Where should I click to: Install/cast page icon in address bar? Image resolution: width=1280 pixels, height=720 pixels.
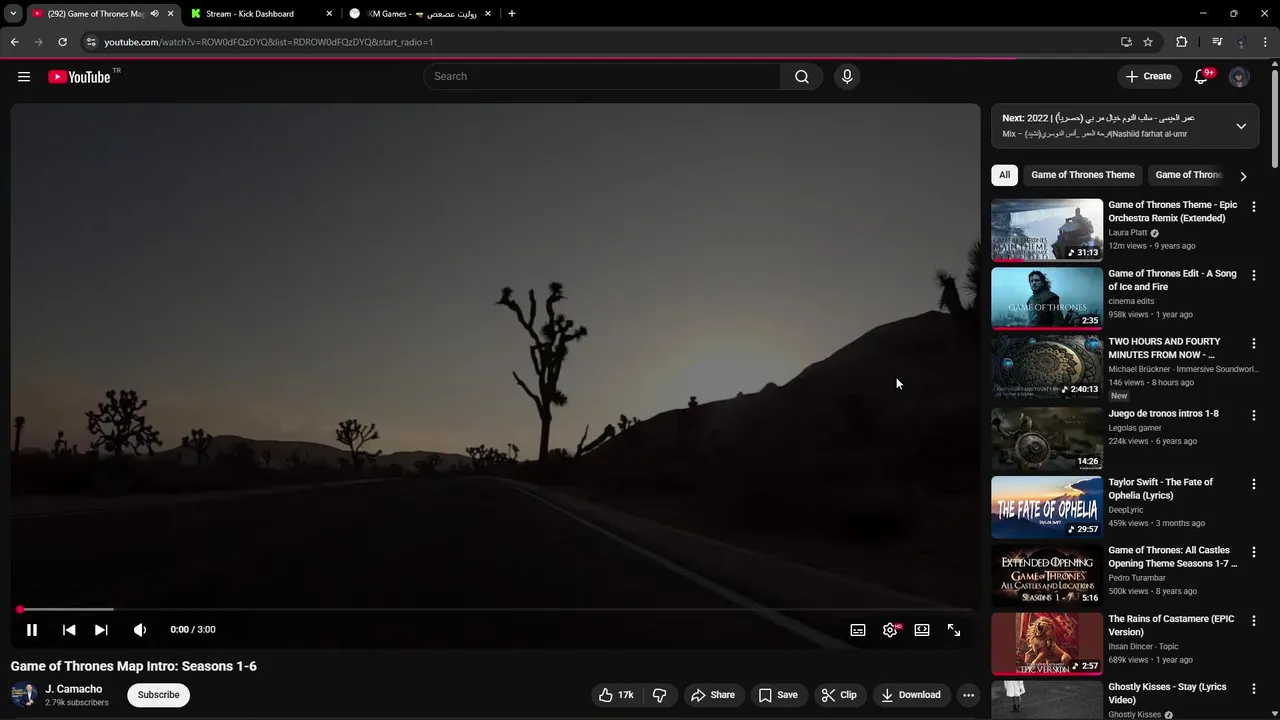(x=1126, y=42)
